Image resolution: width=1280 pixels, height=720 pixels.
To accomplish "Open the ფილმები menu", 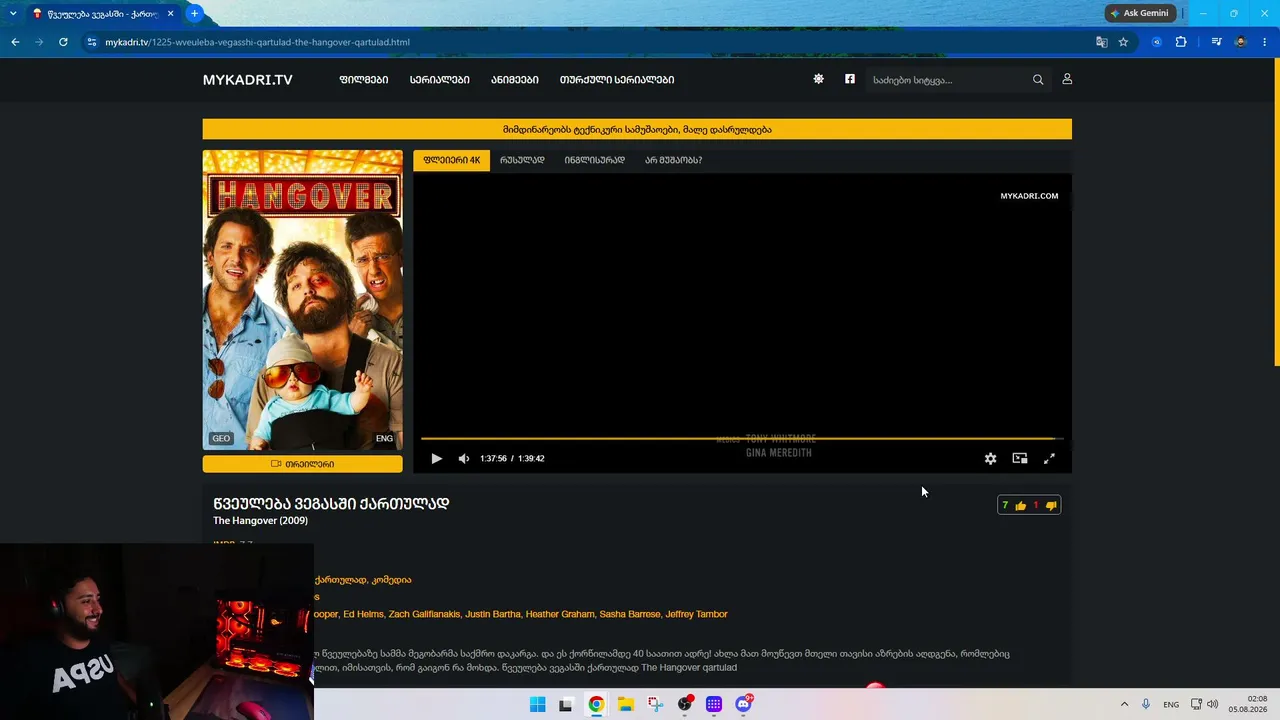I will tap(364, 80).
